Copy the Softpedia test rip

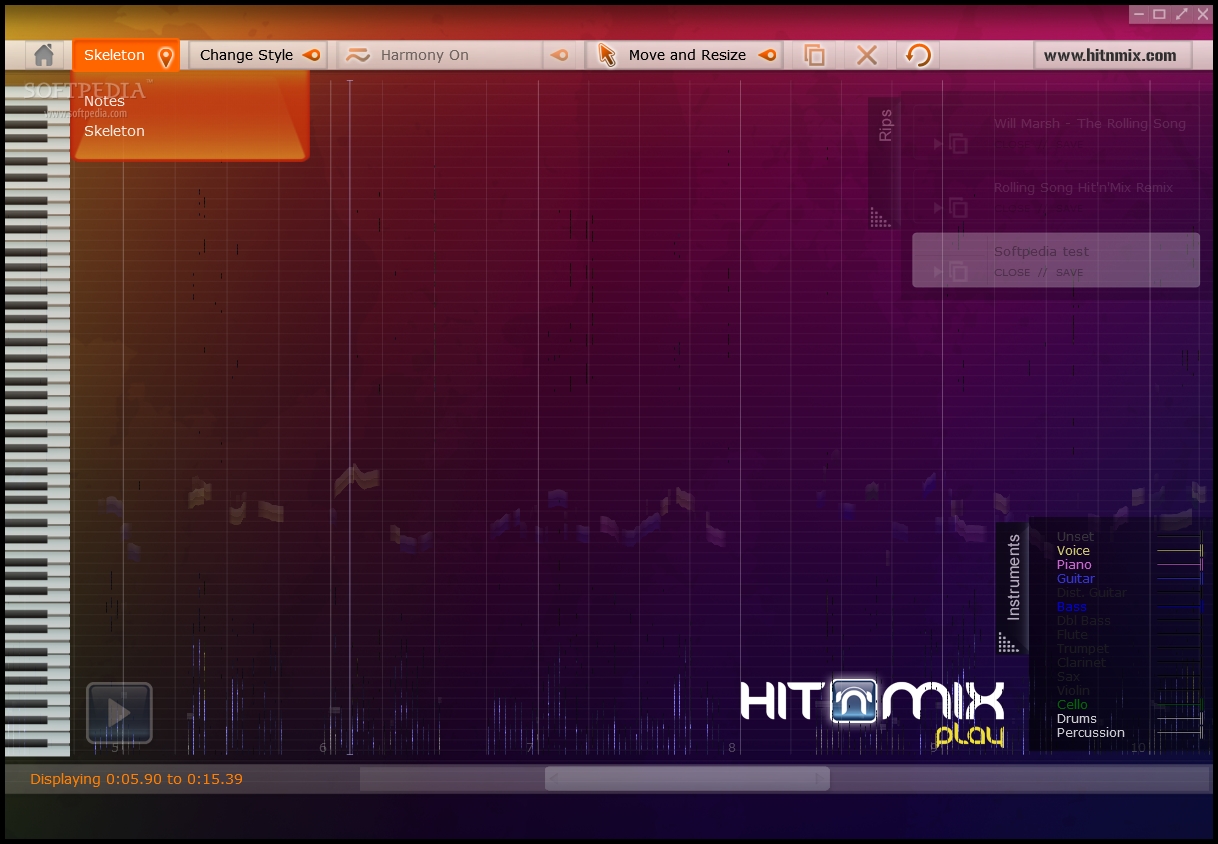[958, 272]
